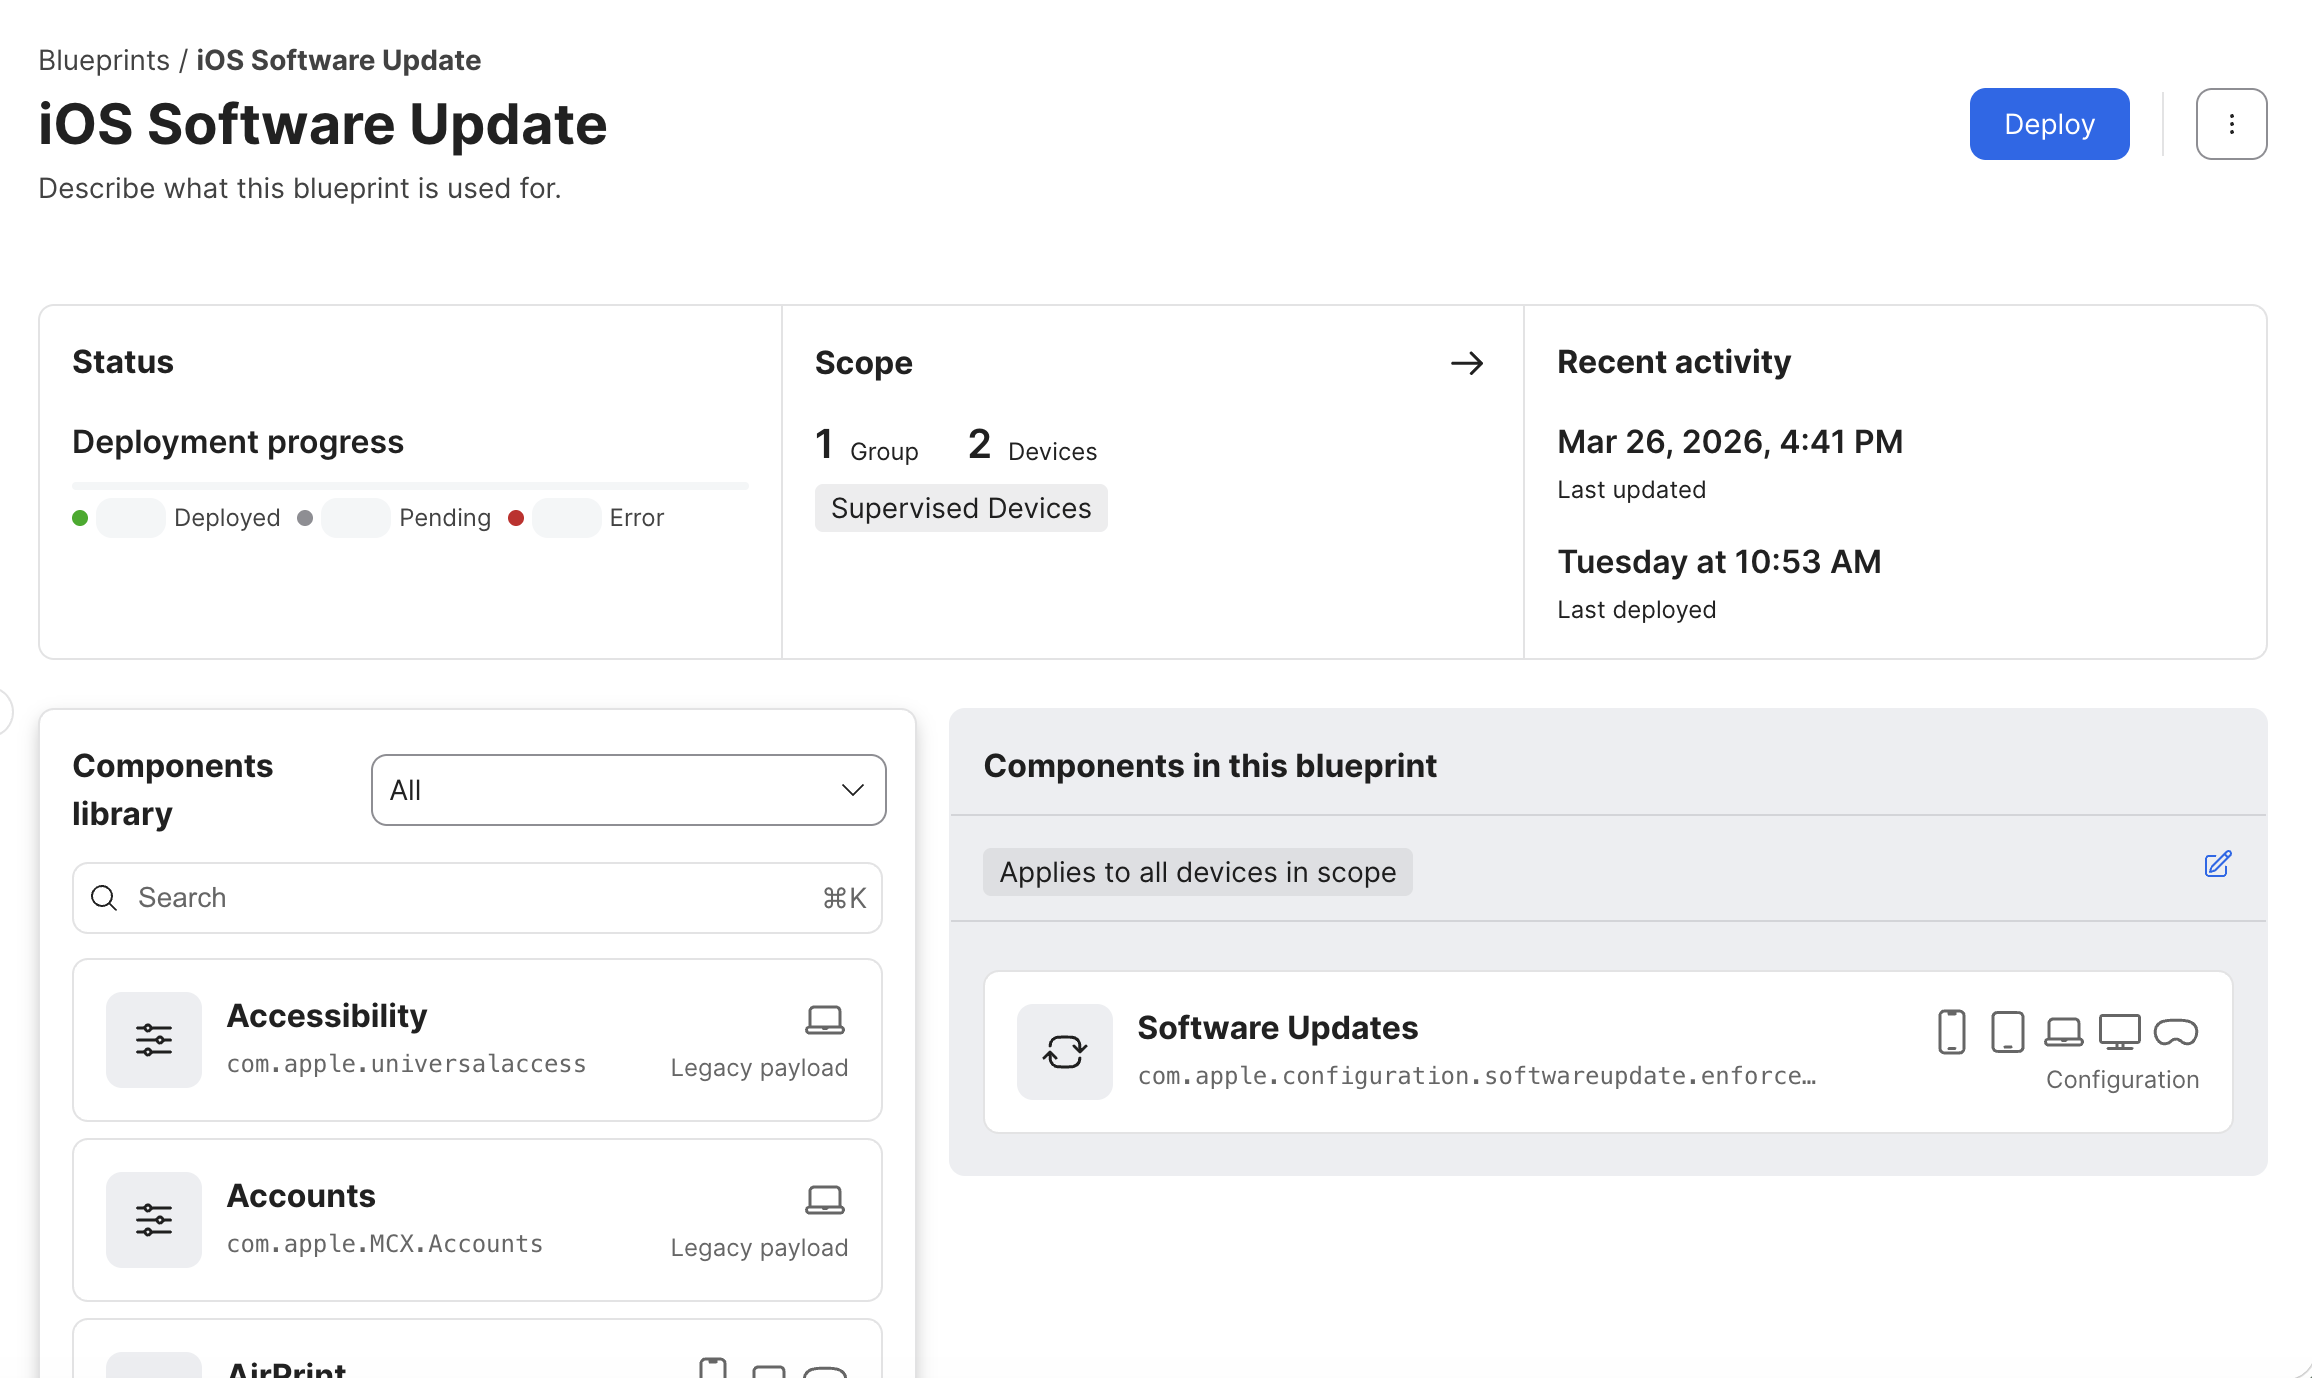Screen dimensions: 2312x1378
Task: Click the Blueprints breadcrumb link
Action: click(x=104, y=60)
